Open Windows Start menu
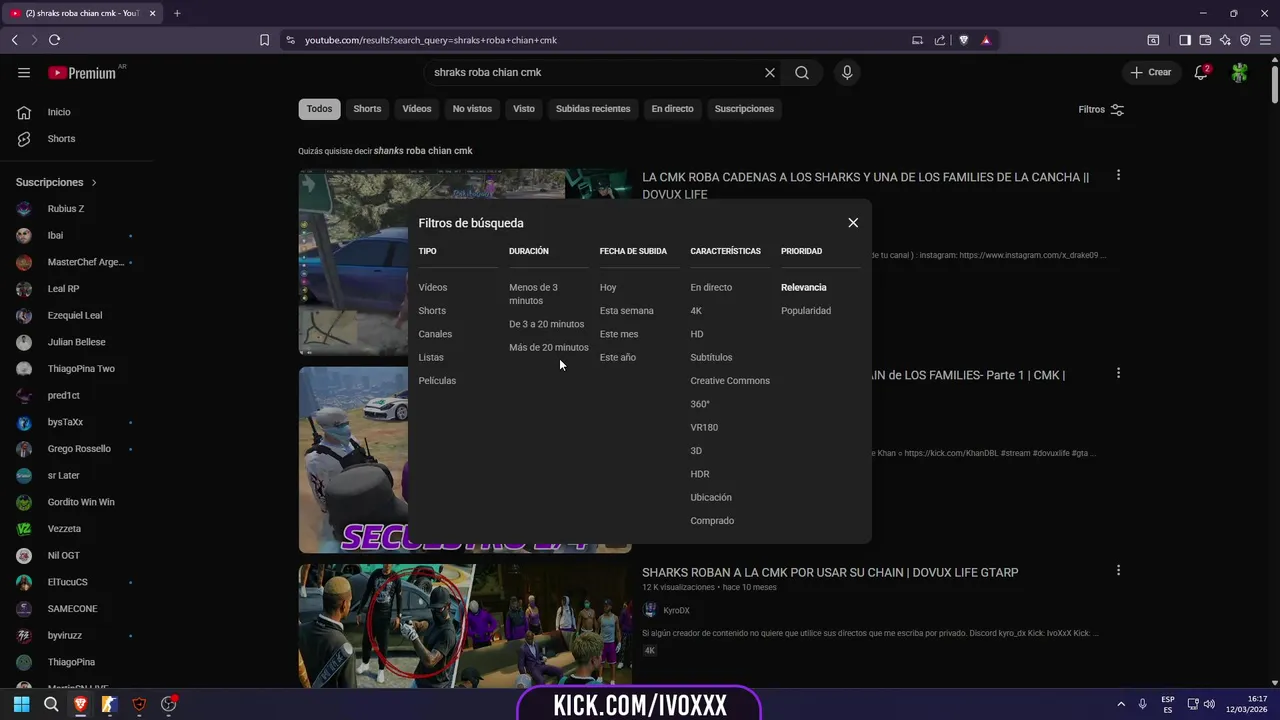Image resolution: width=1280 pixels, height=720 pixels. coord(21,704)
